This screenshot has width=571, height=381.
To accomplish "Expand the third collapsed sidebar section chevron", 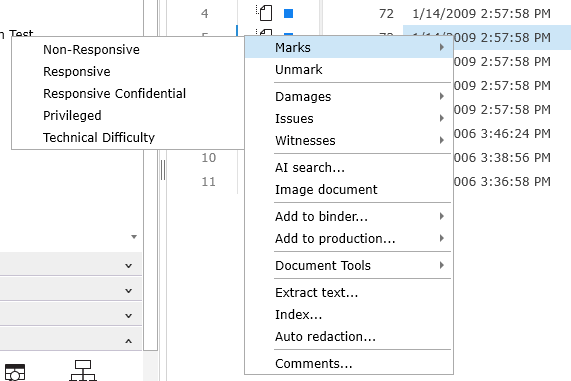I will pos(129,315).
